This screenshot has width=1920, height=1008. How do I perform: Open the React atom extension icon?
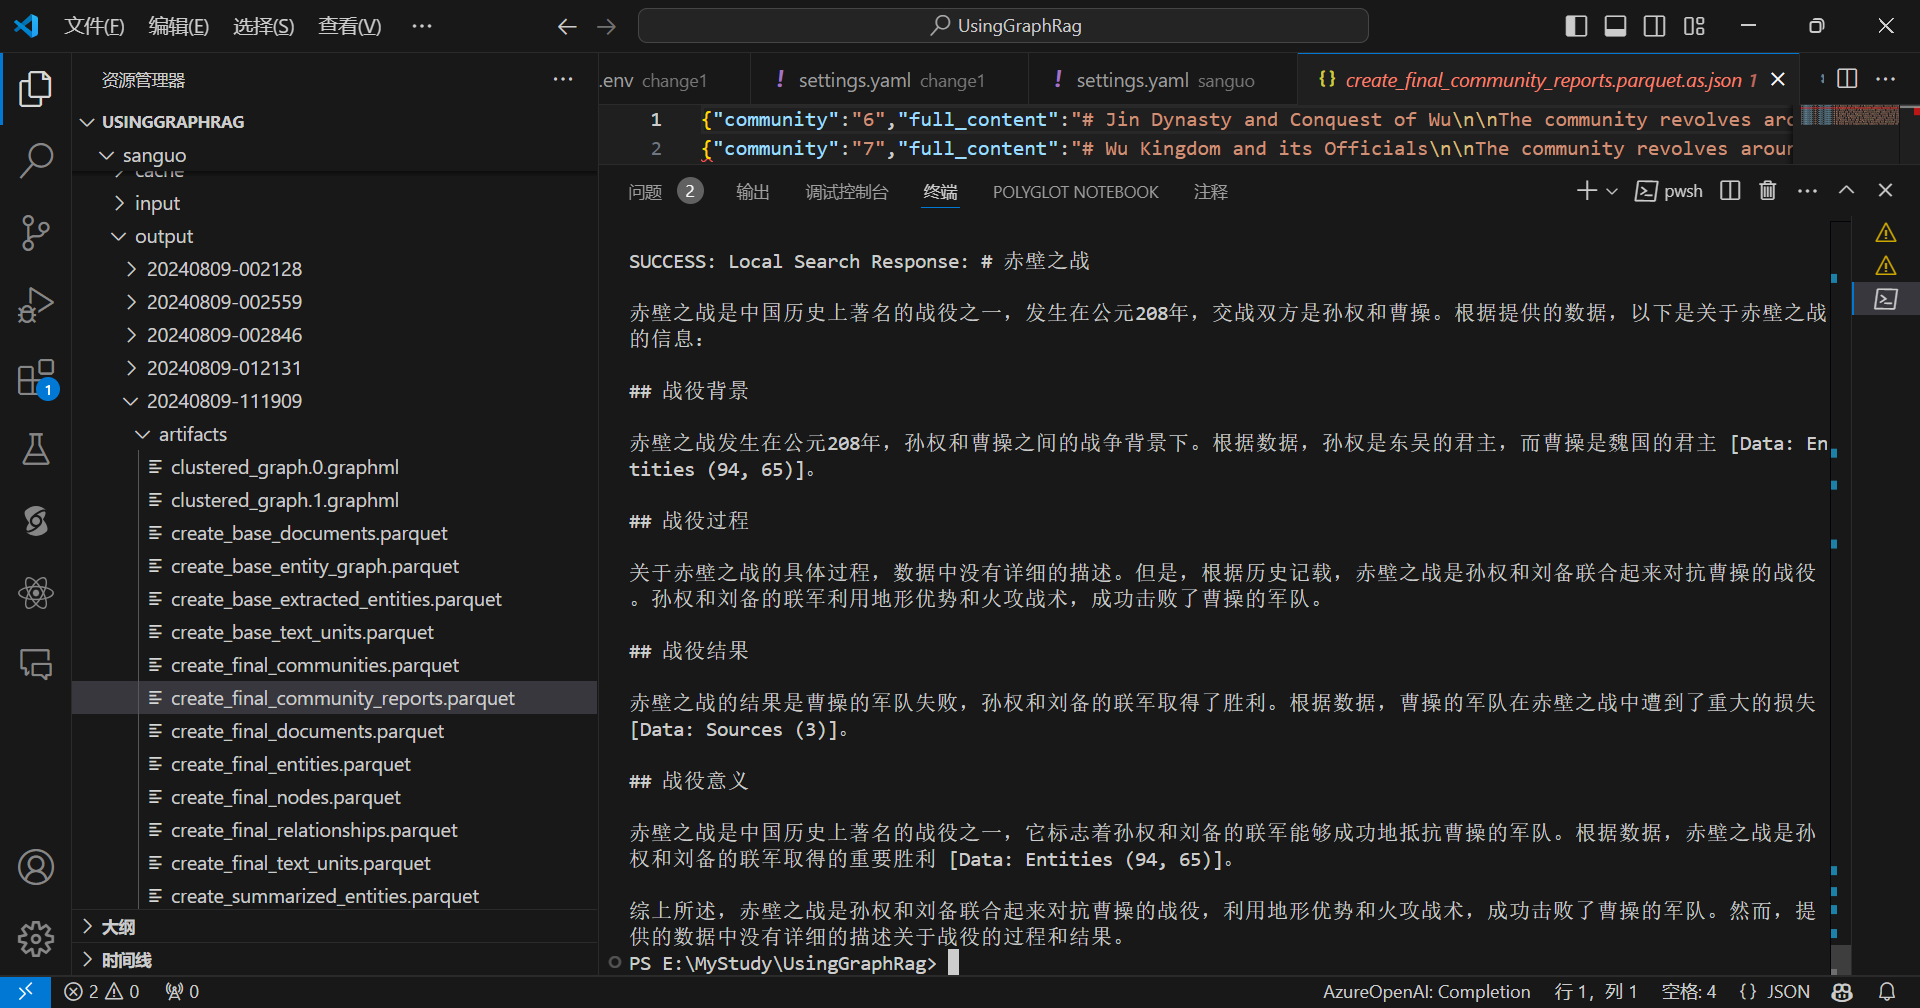coord(36,593)
